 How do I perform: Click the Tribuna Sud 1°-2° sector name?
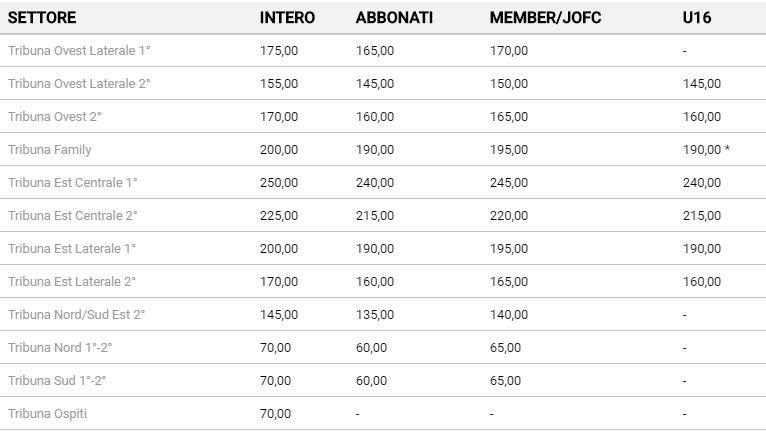pyautogui.click(x=57, y=381)
